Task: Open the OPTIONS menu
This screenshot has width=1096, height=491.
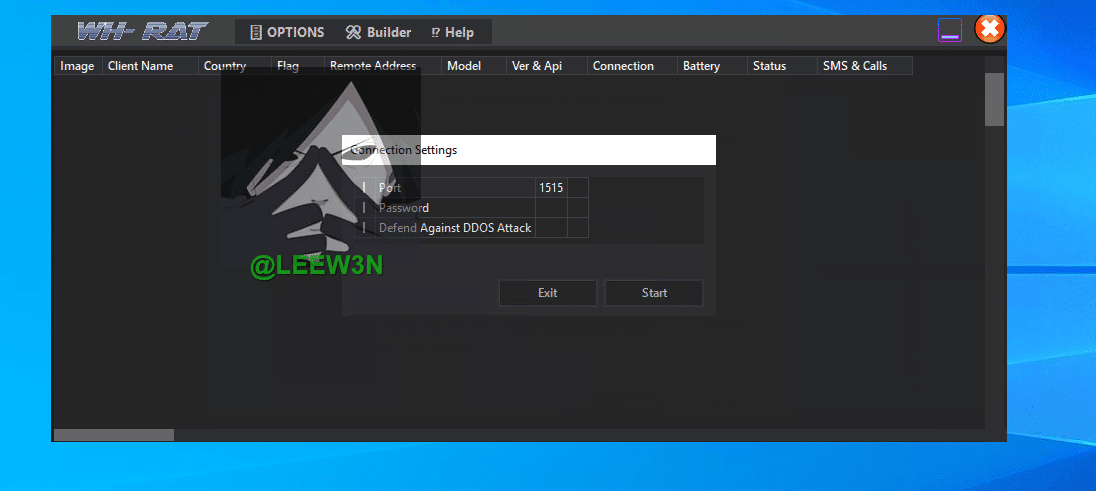Action: 287,32
